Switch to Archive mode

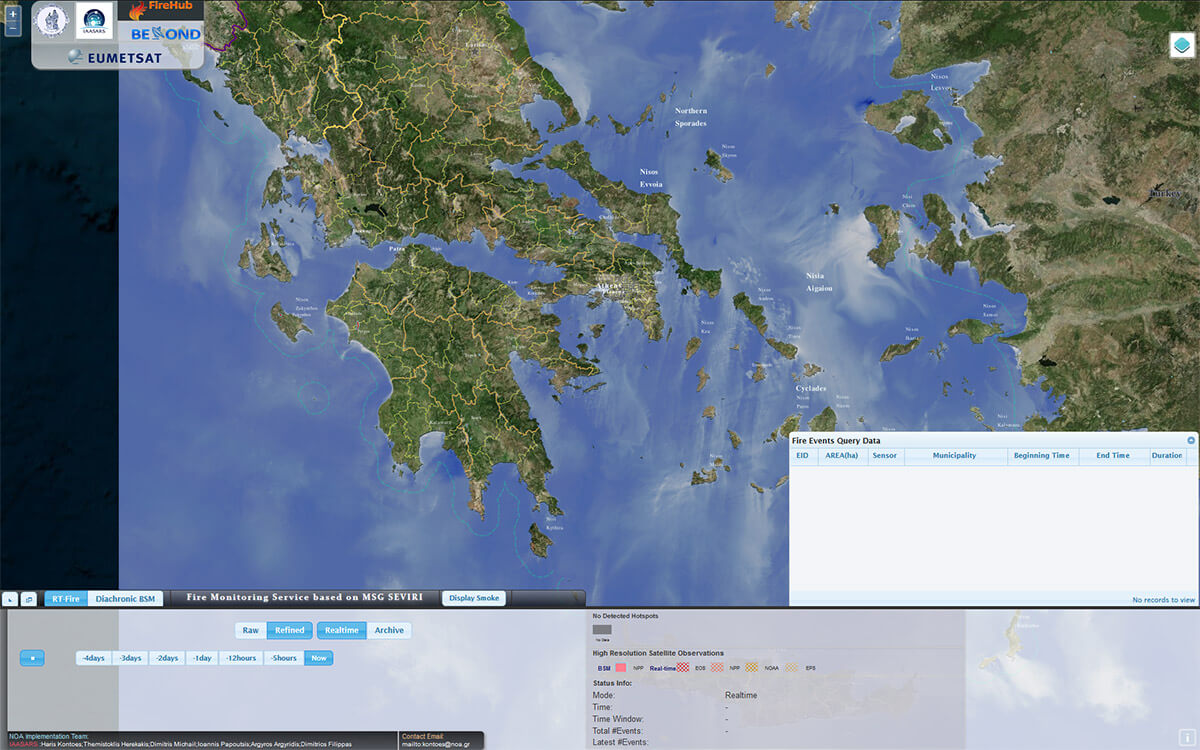pos(389,630)
